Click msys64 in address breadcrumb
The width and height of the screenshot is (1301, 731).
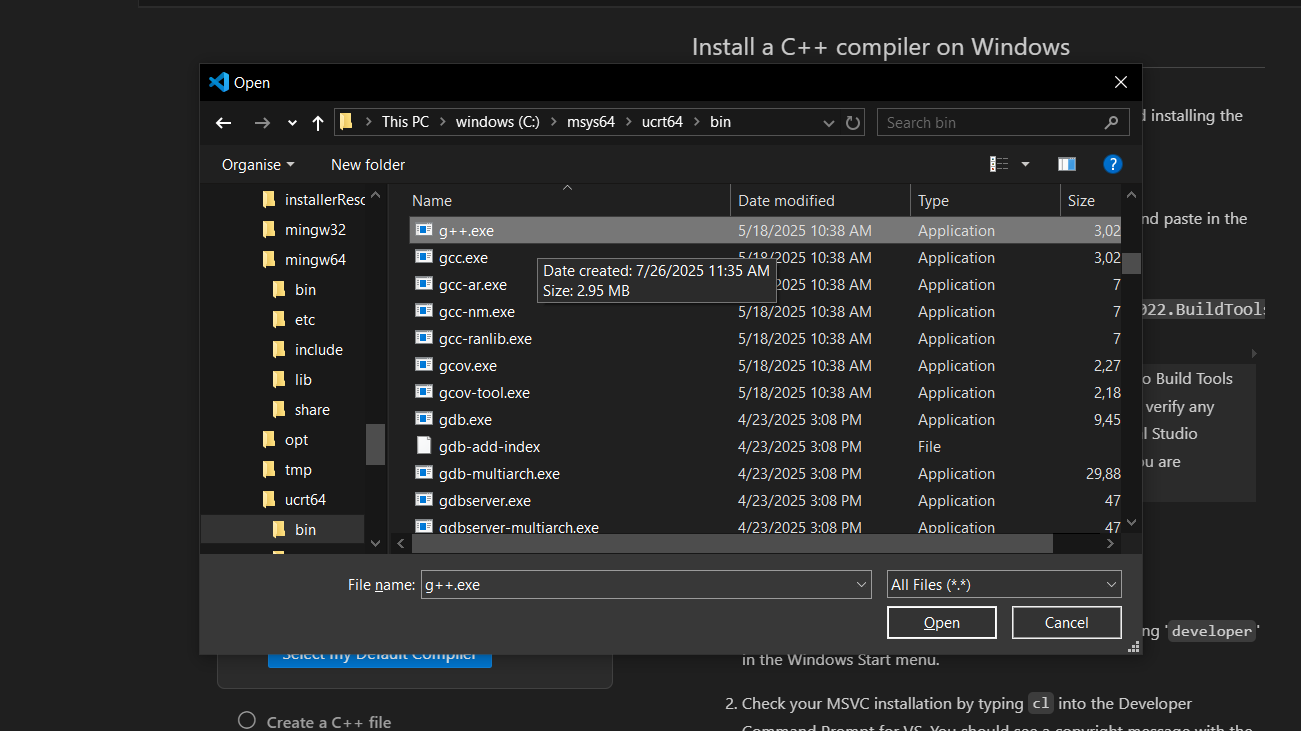(591, 122)
